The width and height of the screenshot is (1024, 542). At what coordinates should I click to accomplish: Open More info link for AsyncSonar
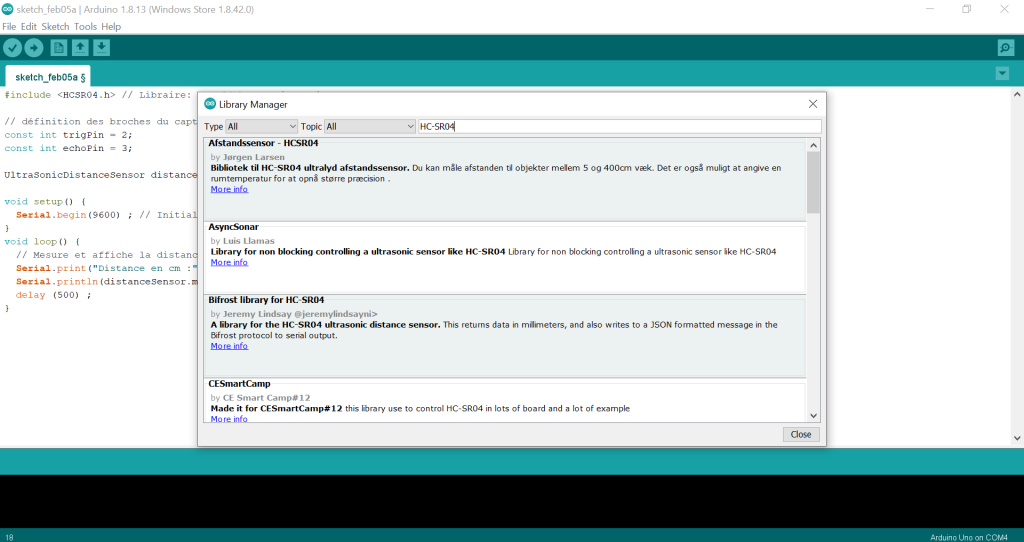[229, 262]
